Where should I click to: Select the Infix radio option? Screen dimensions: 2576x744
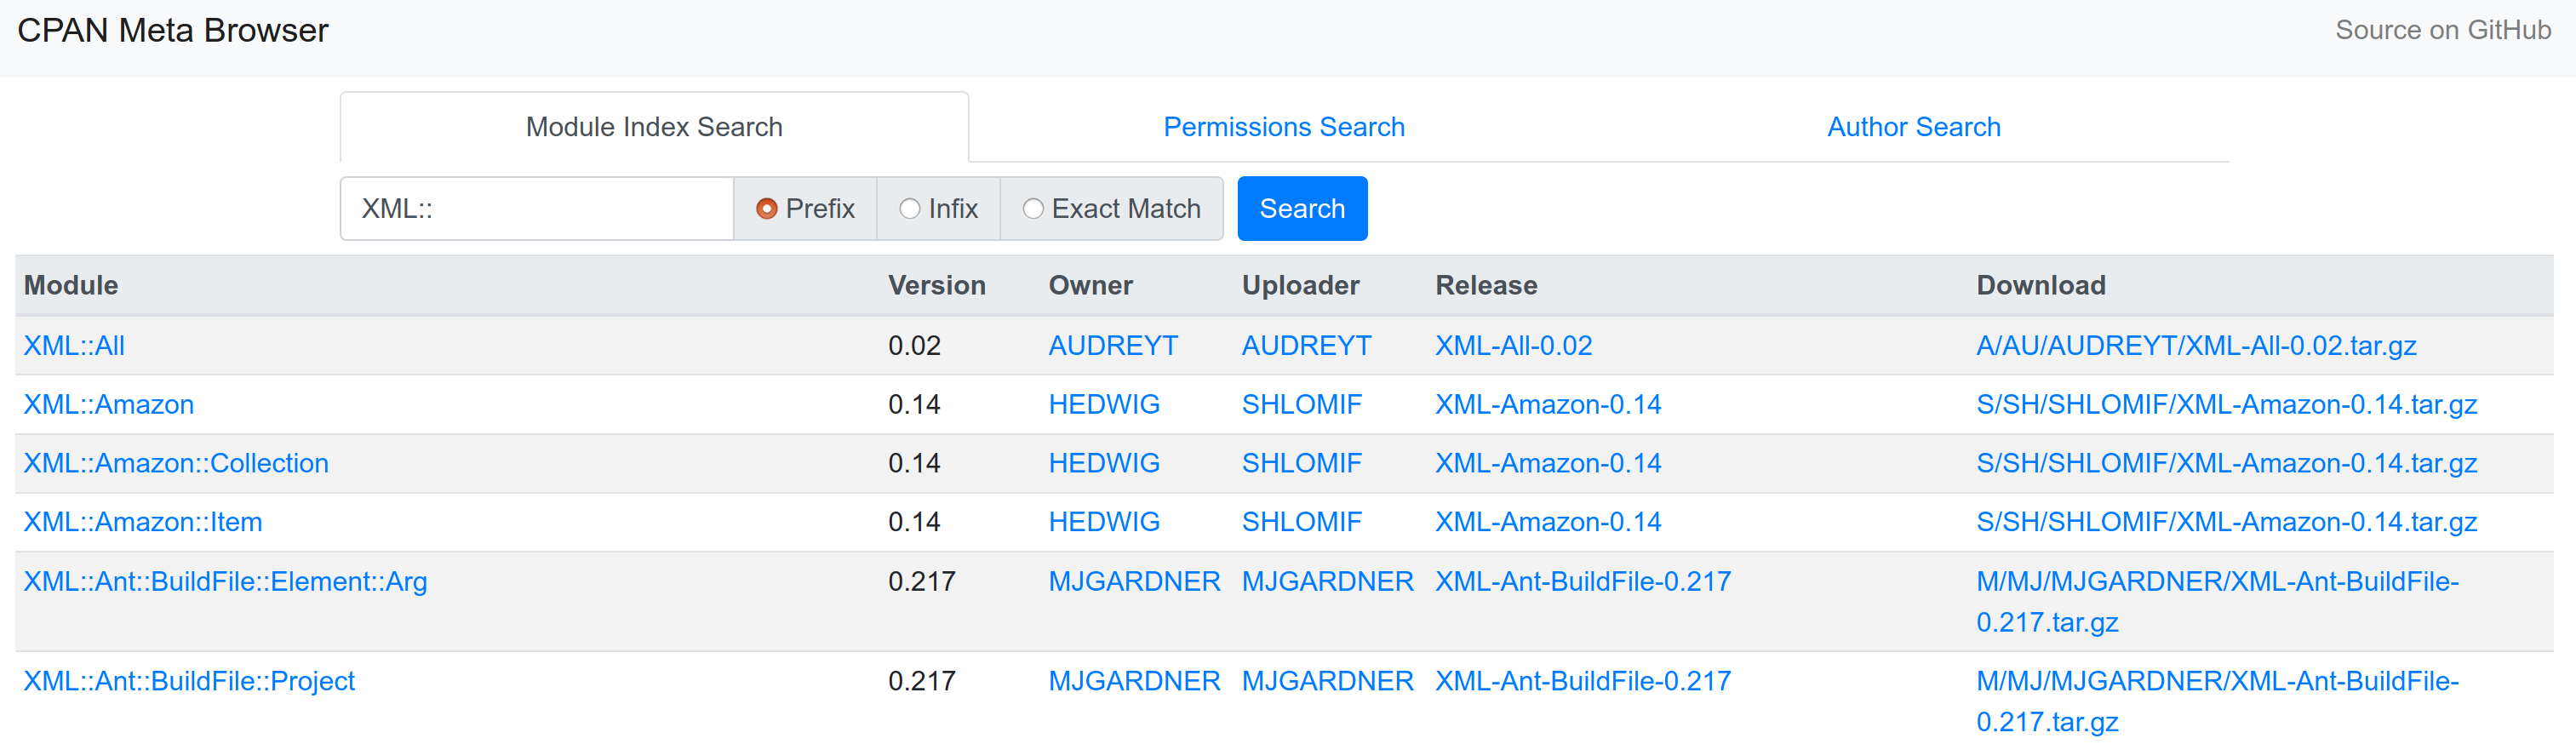click(x=909, y=209)
